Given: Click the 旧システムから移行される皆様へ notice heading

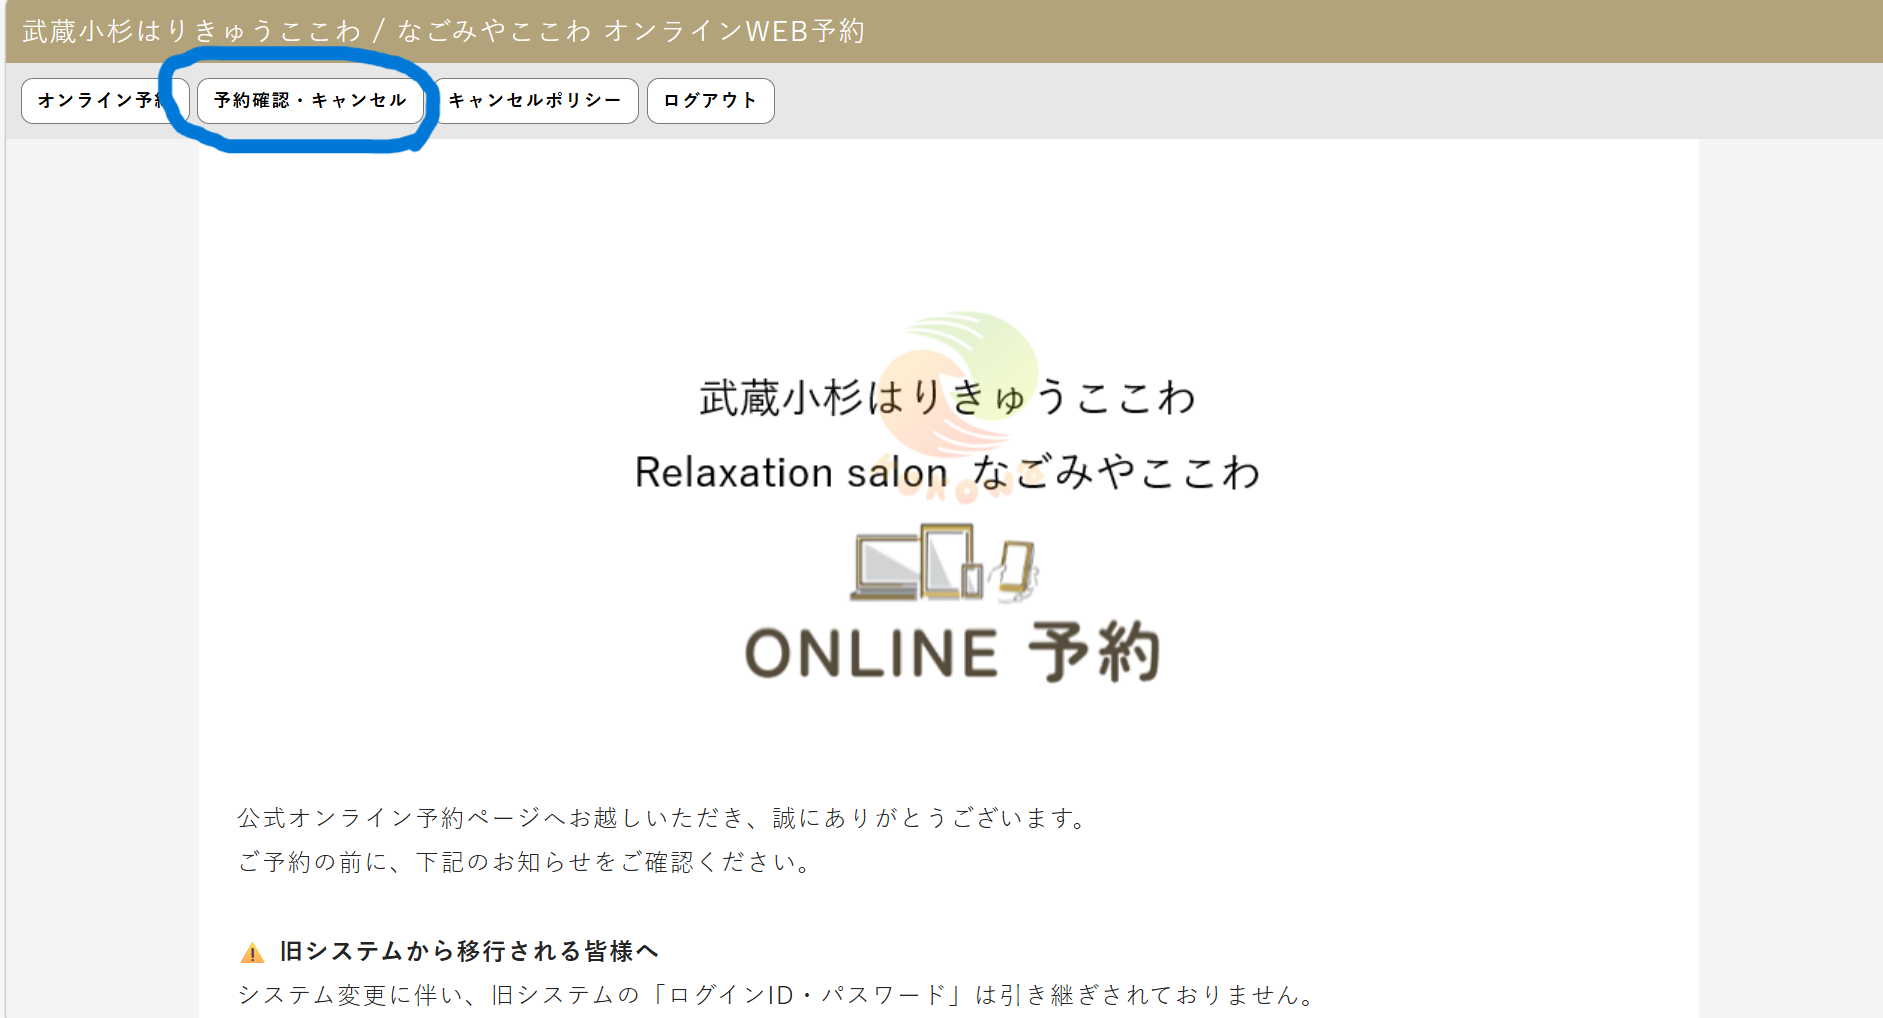Looking at the screenshot, I should (x=468, y=951).
